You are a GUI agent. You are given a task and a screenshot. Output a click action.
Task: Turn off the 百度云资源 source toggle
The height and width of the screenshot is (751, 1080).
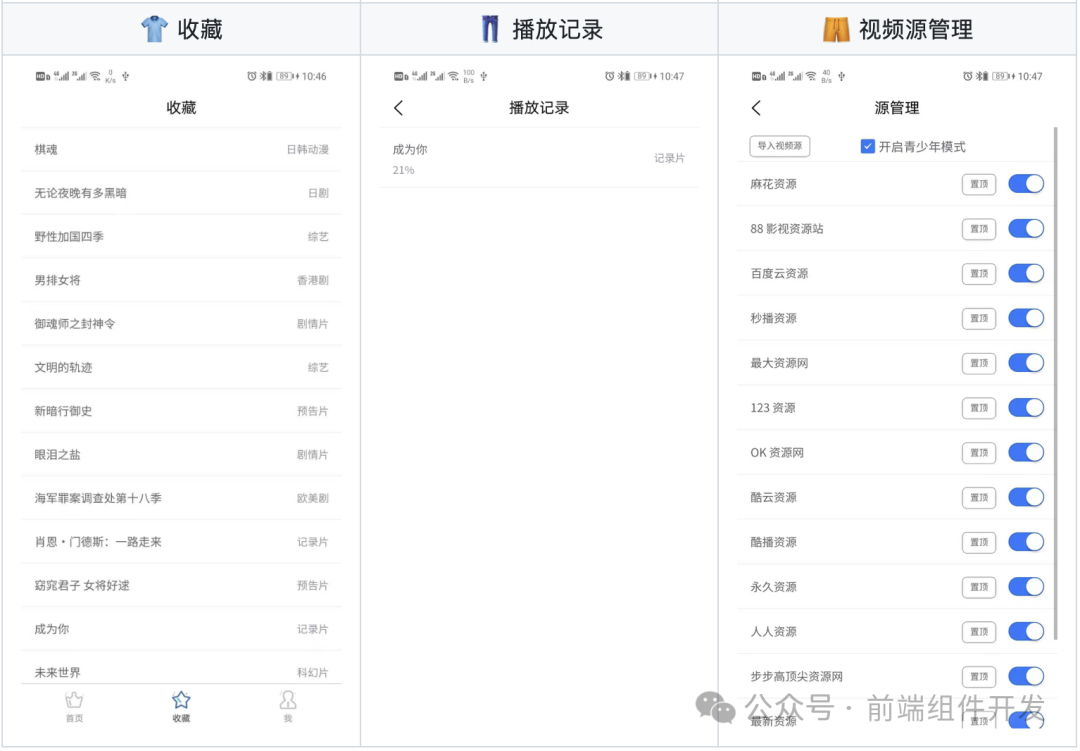1026,273
